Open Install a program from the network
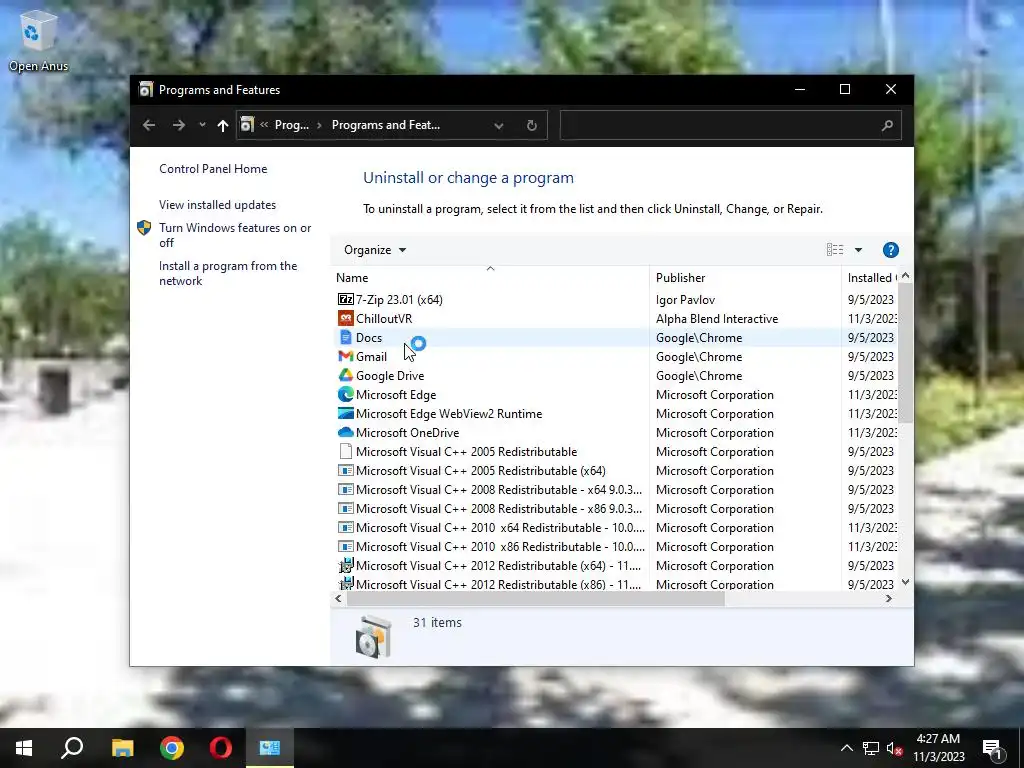The height and width of the screenshot is (768, 1024). pyautogui.click(x=228, y=273)
